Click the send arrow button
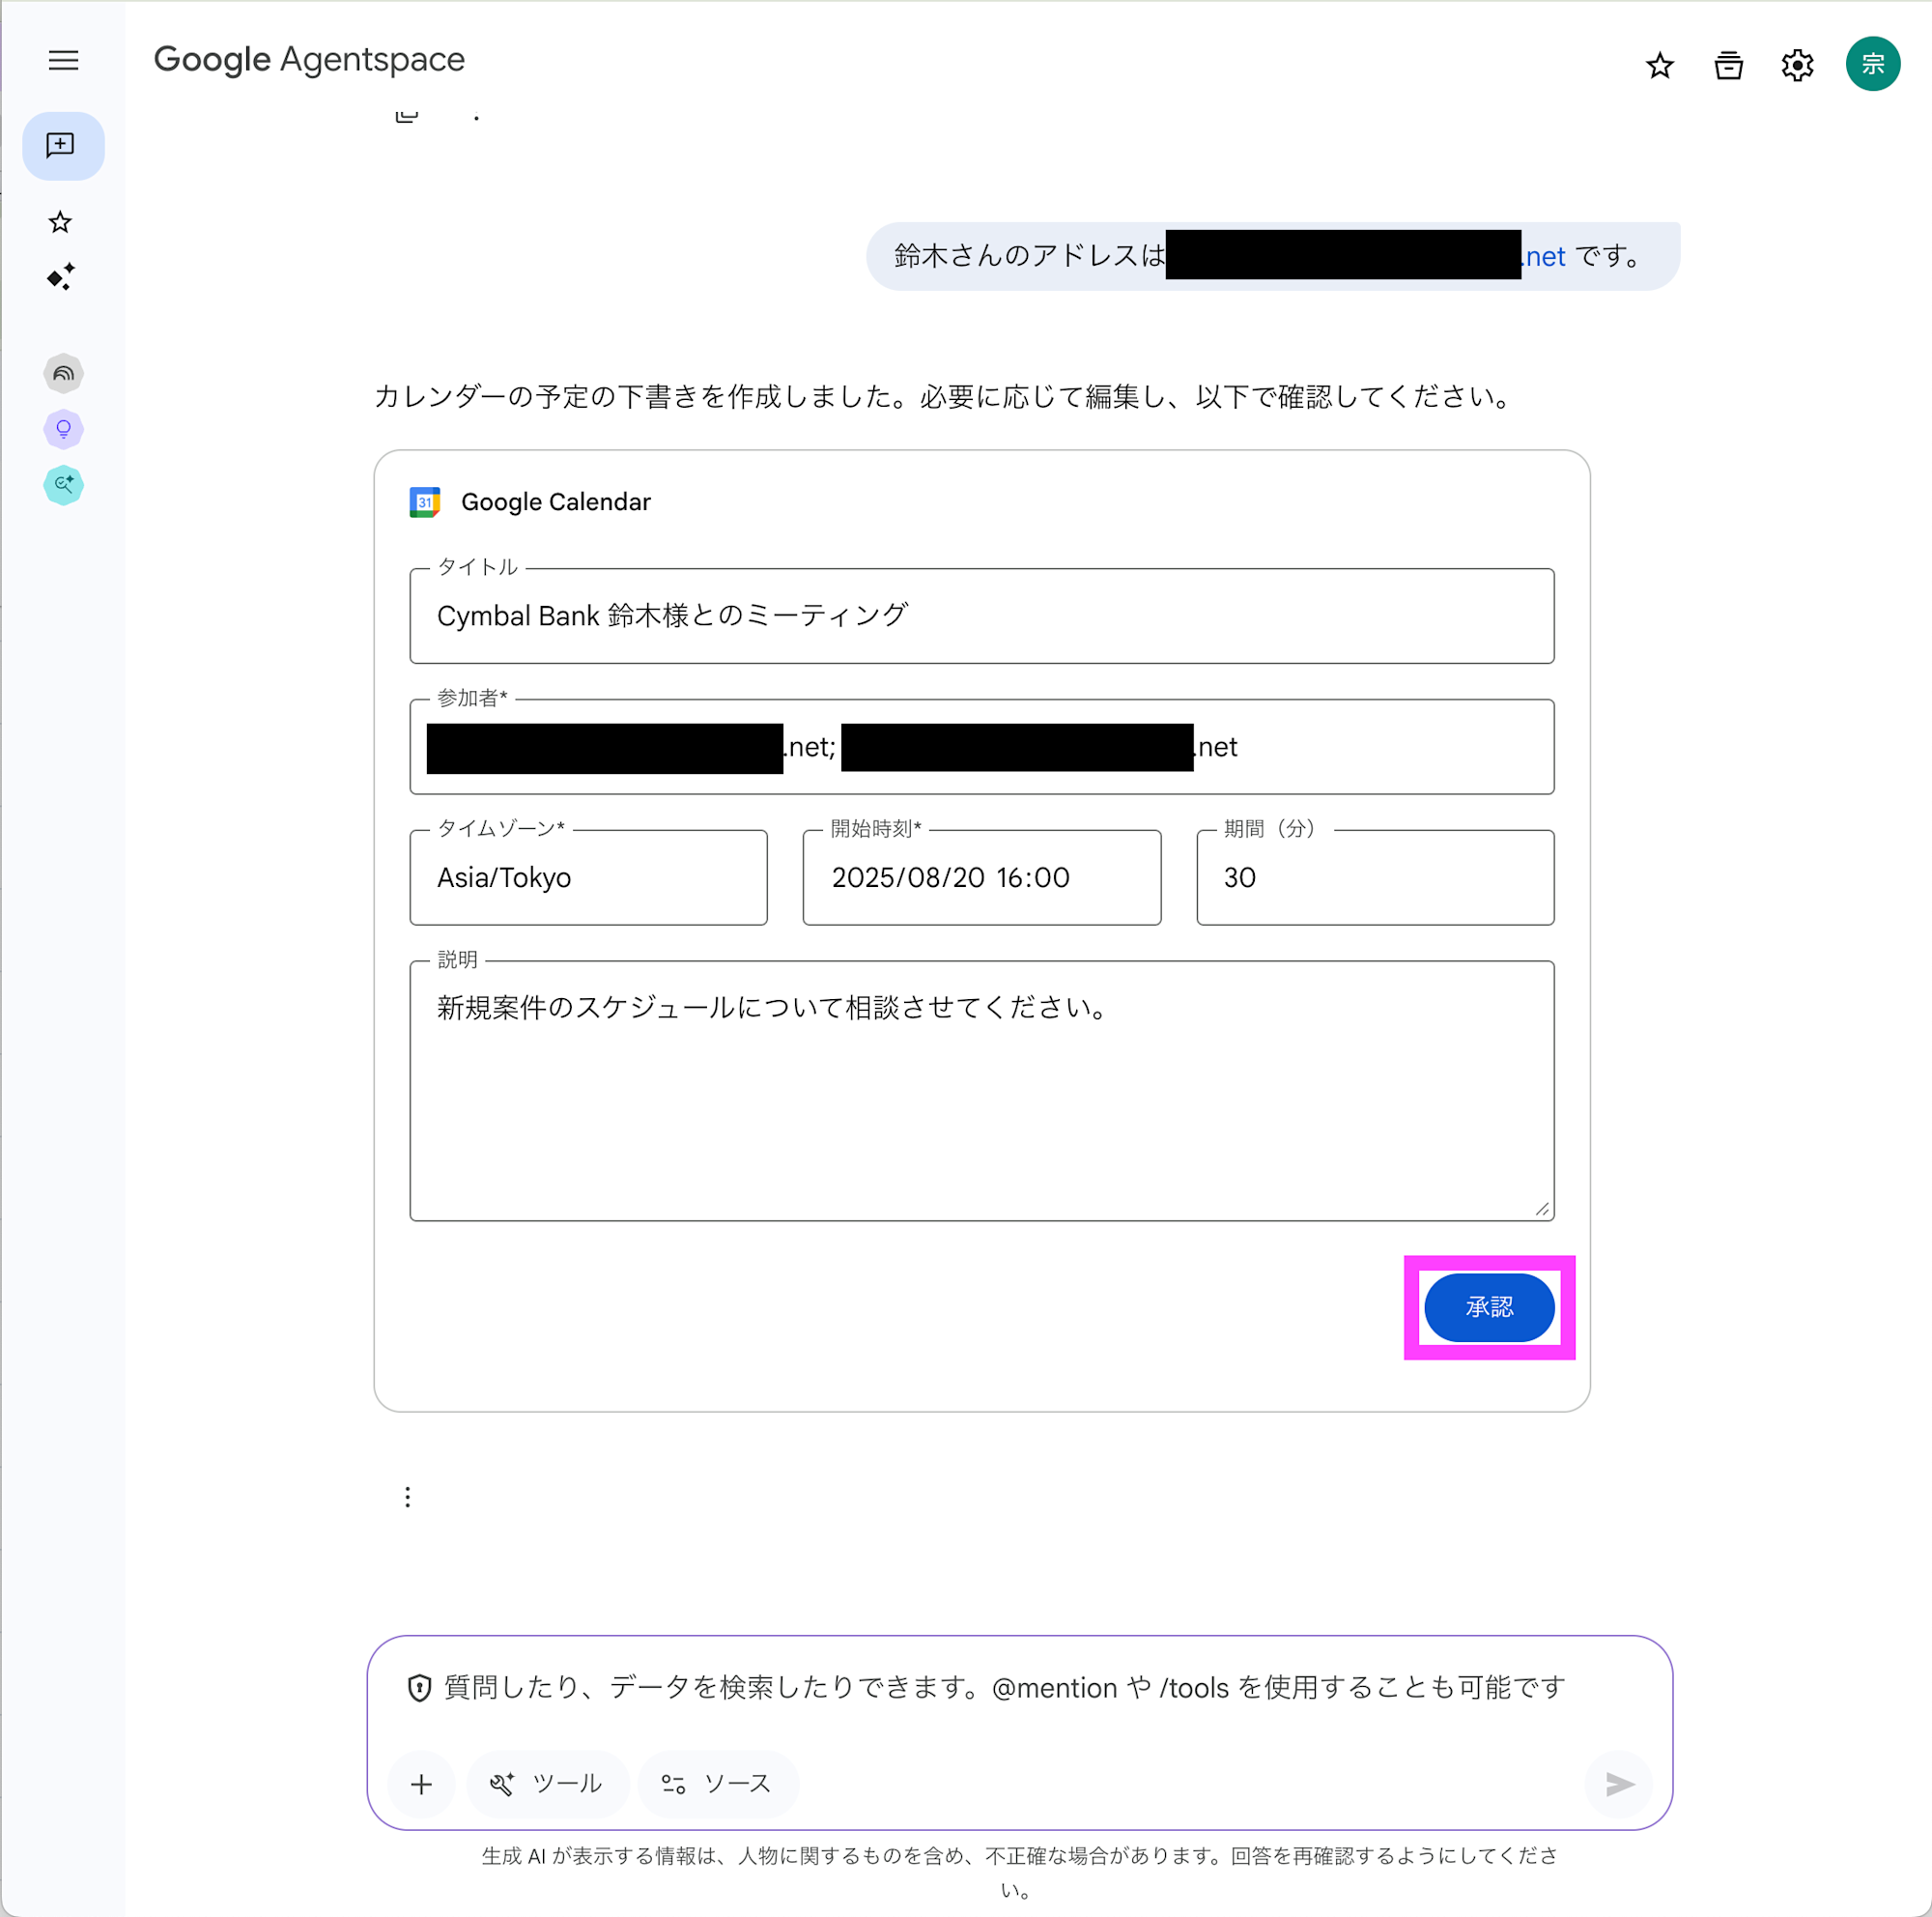1932x1917 pixels. (x=1619, y=1784)
